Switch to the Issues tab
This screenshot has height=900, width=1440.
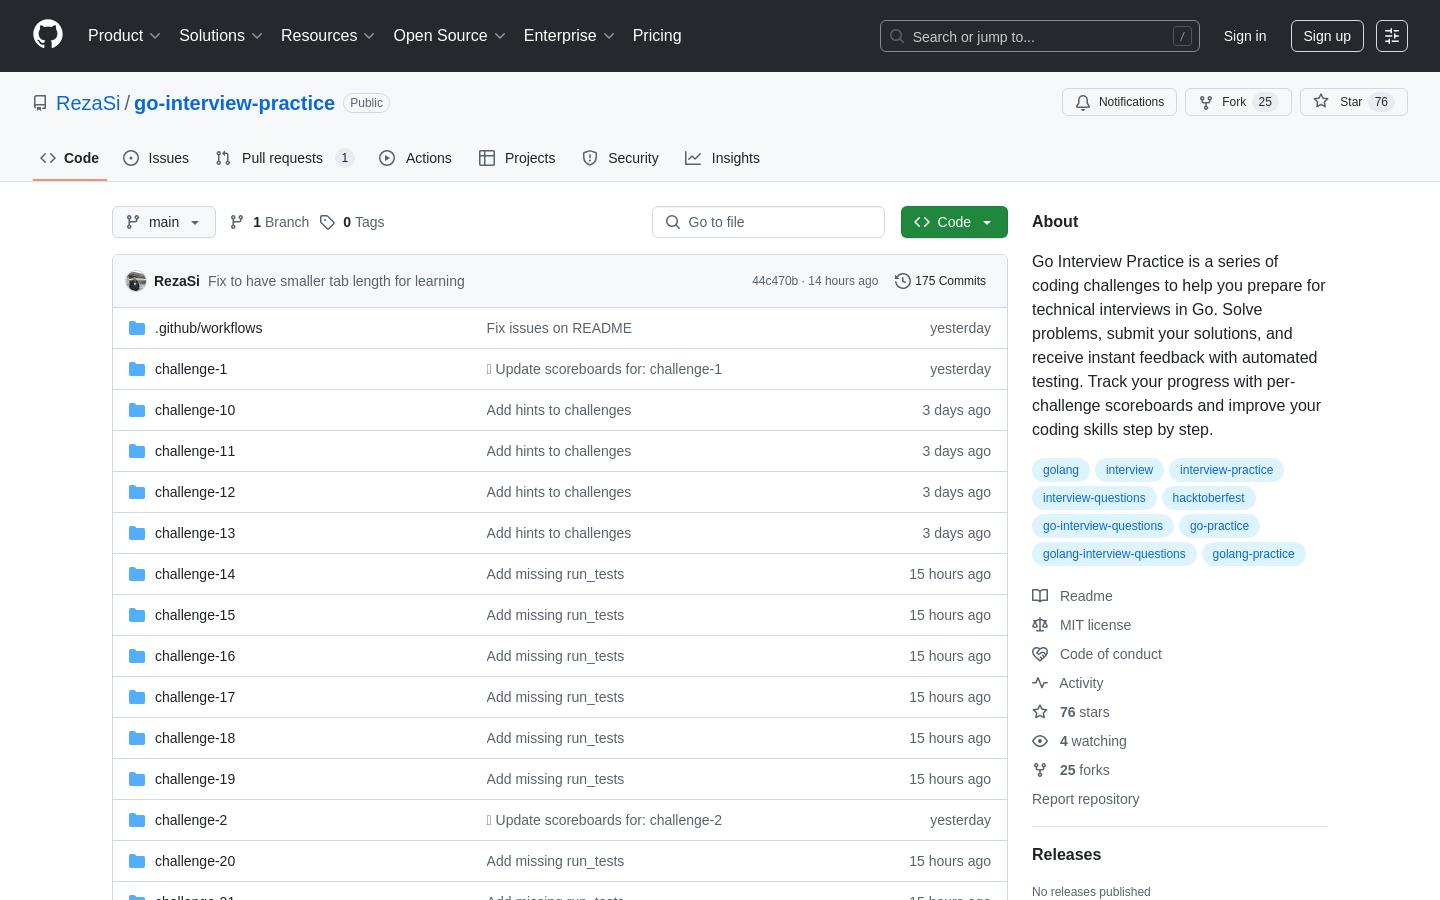156,158
